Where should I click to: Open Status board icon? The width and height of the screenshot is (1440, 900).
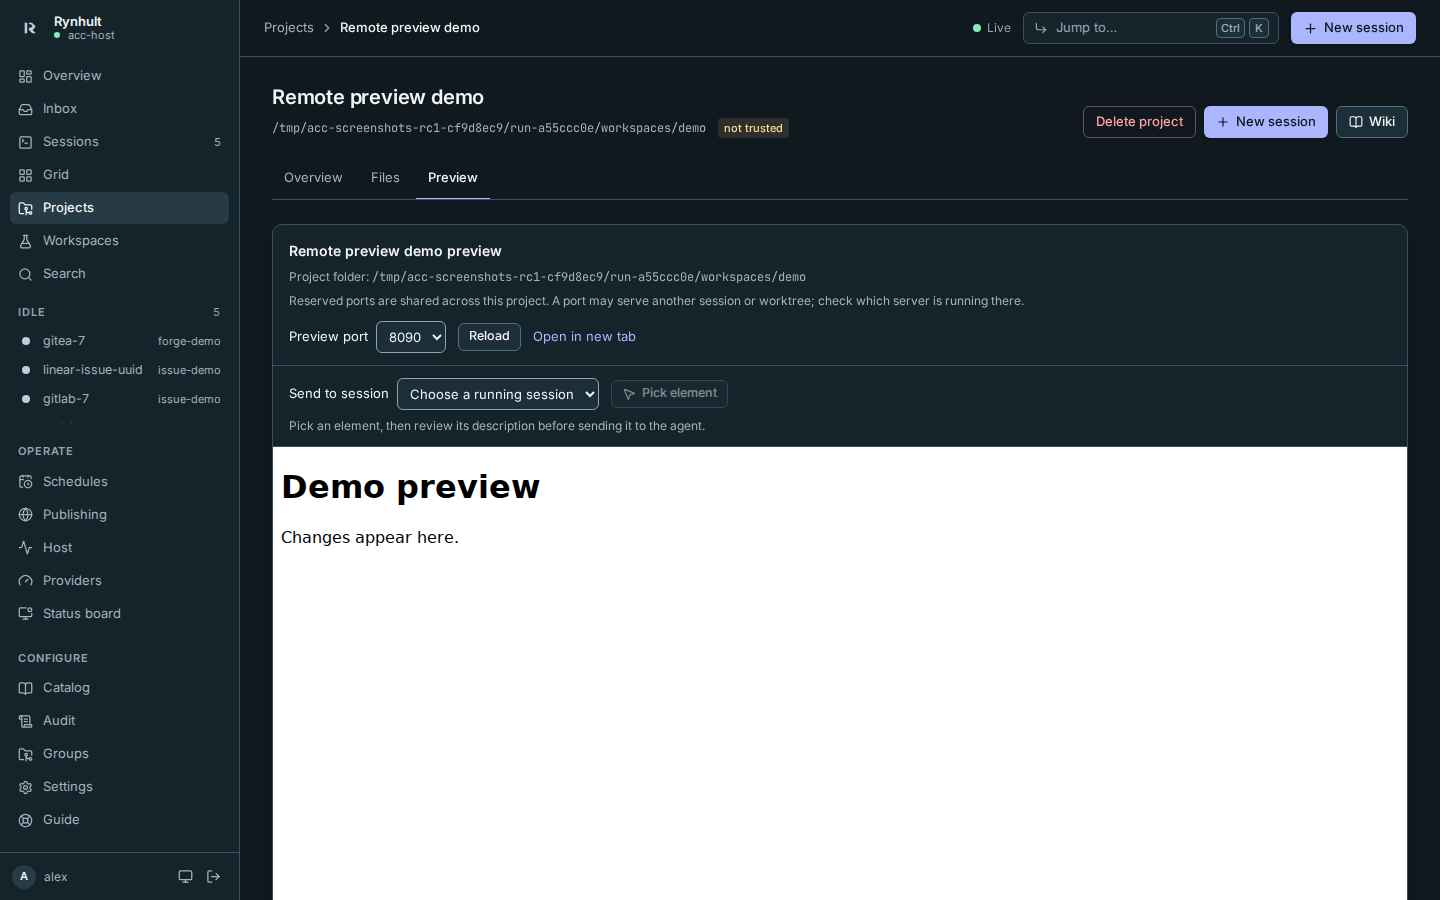pyautogui.click(x=26, y=614)
